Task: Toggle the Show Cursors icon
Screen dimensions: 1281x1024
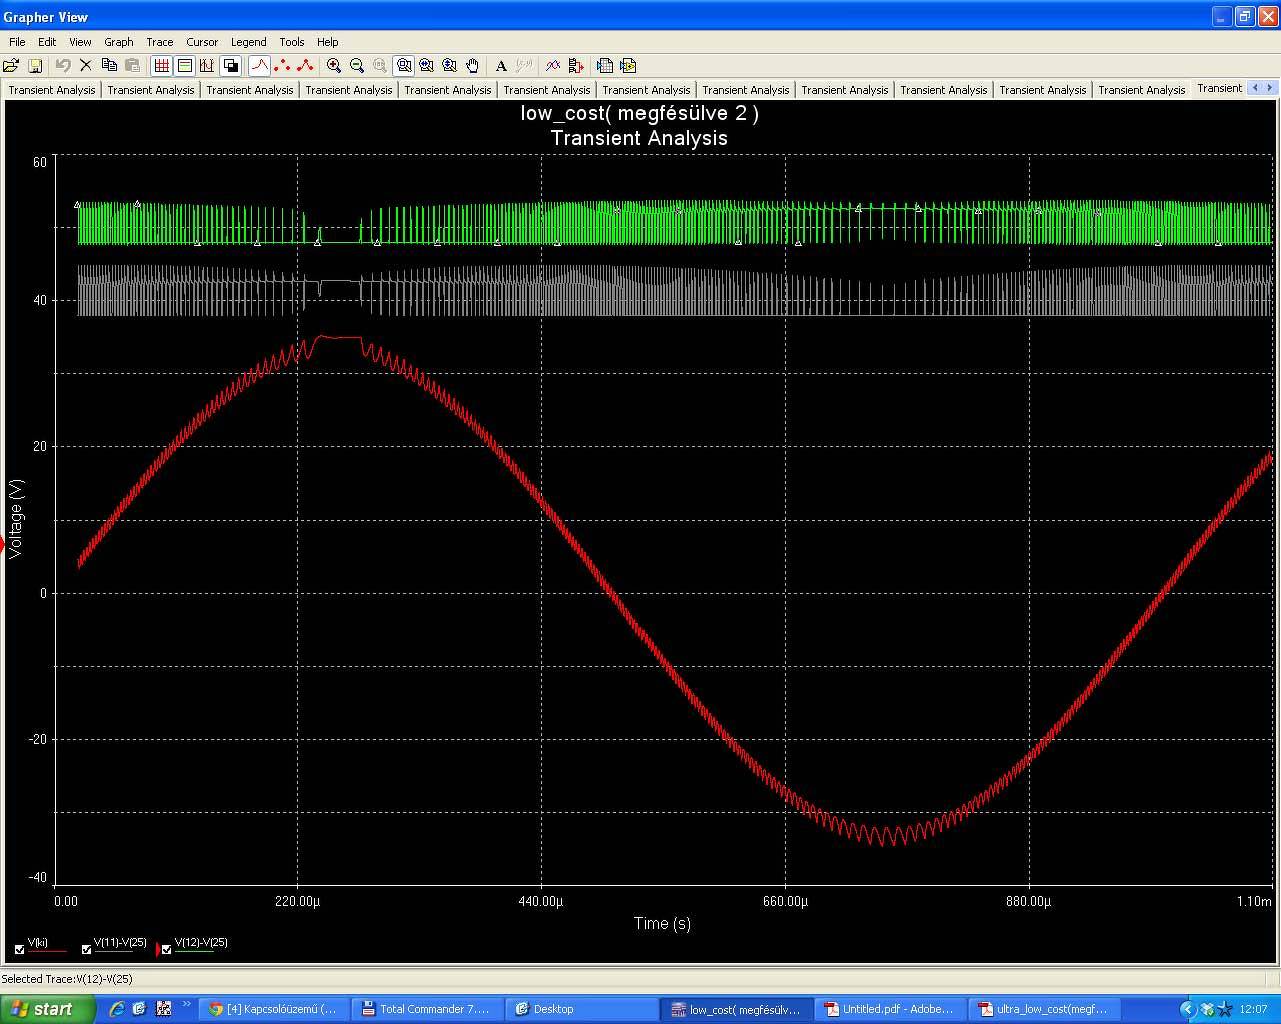Action: coord(207,66)
